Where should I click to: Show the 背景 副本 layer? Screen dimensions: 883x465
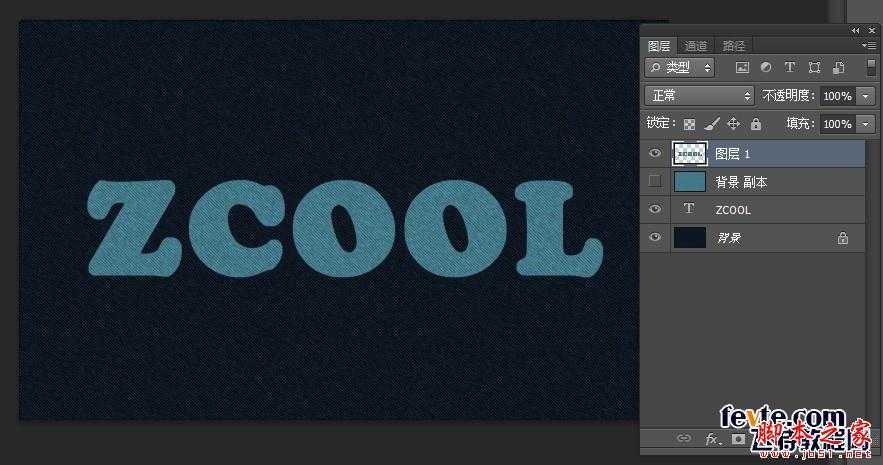pyautogui.click(x=655, y=181)
